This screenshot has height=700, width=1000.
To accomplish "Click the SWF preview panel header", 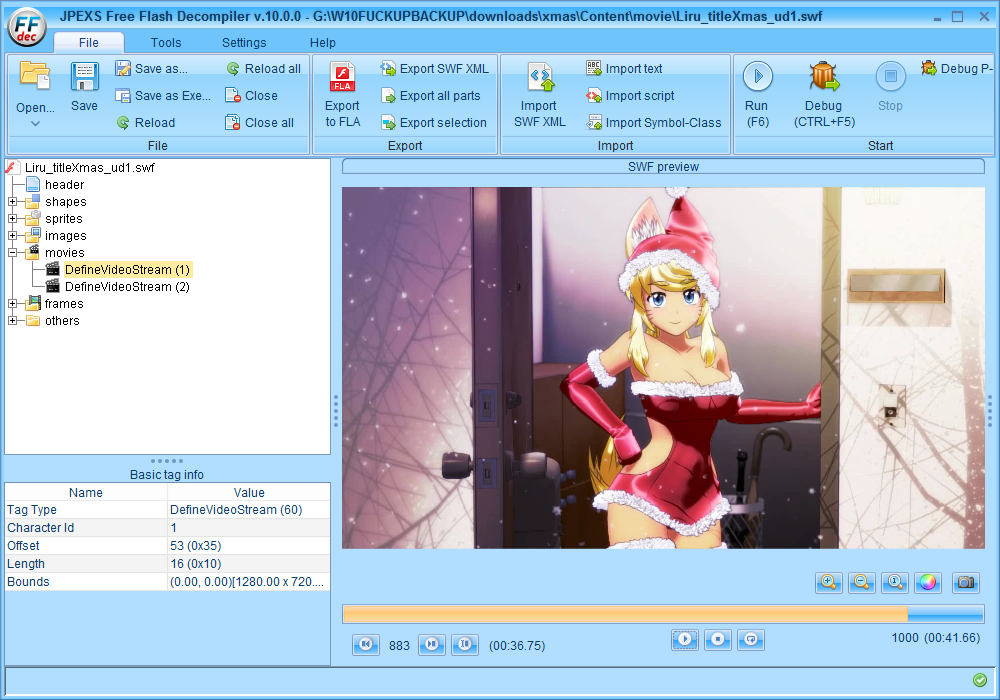I will tap(663, 166).
